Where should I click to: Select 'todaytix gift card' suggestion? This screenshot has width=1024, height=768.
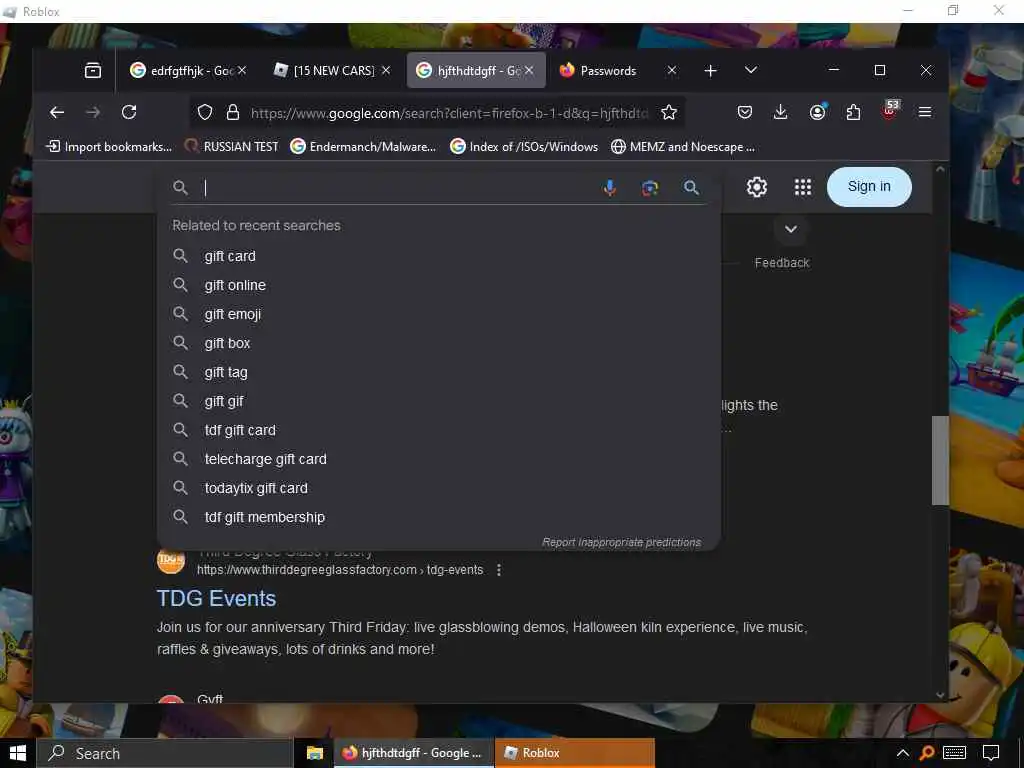tap(439, 488)
